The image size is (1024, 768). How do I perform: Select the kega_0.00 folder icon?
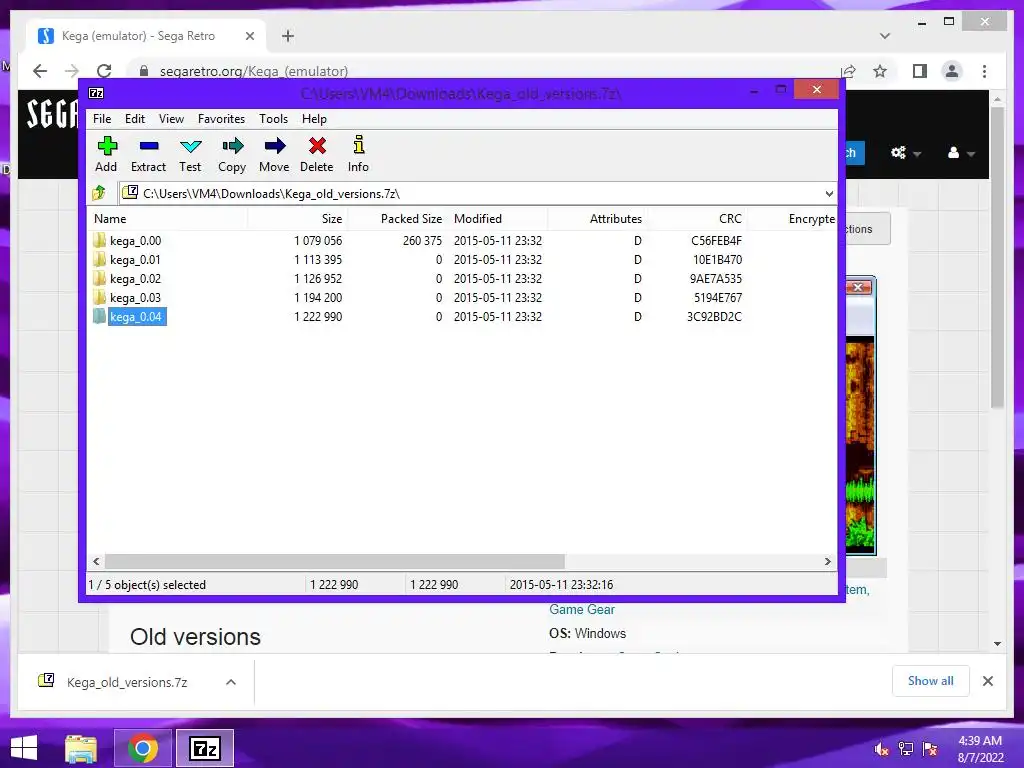coord(99,240)
